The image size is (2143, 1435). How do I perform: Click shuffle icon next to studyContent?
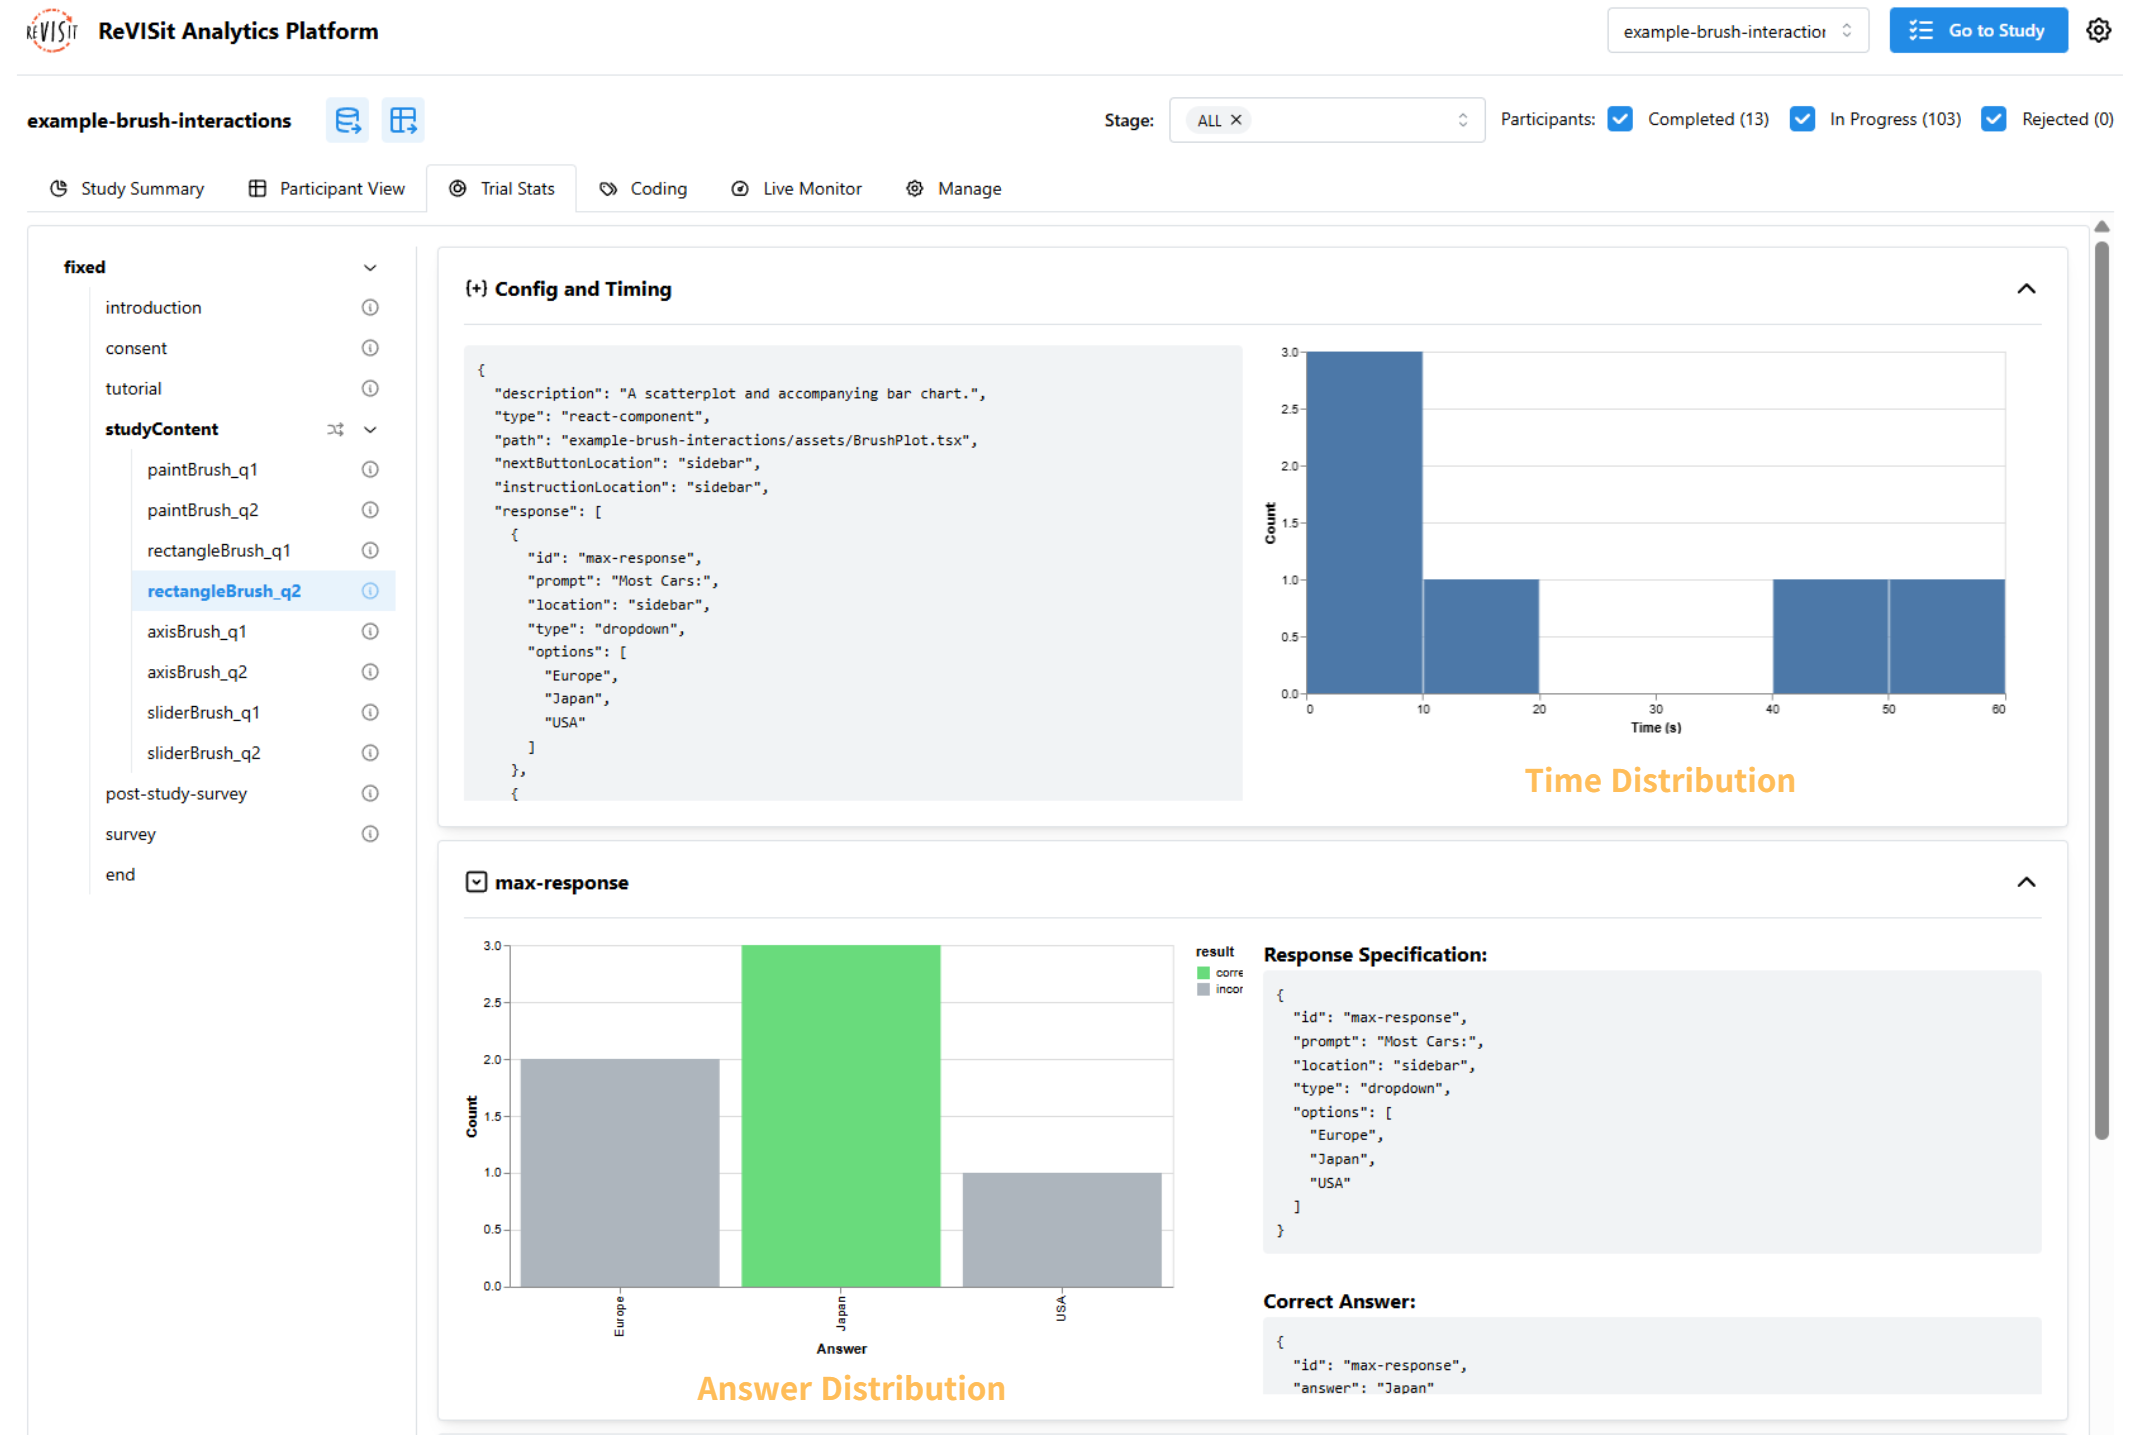335,429
